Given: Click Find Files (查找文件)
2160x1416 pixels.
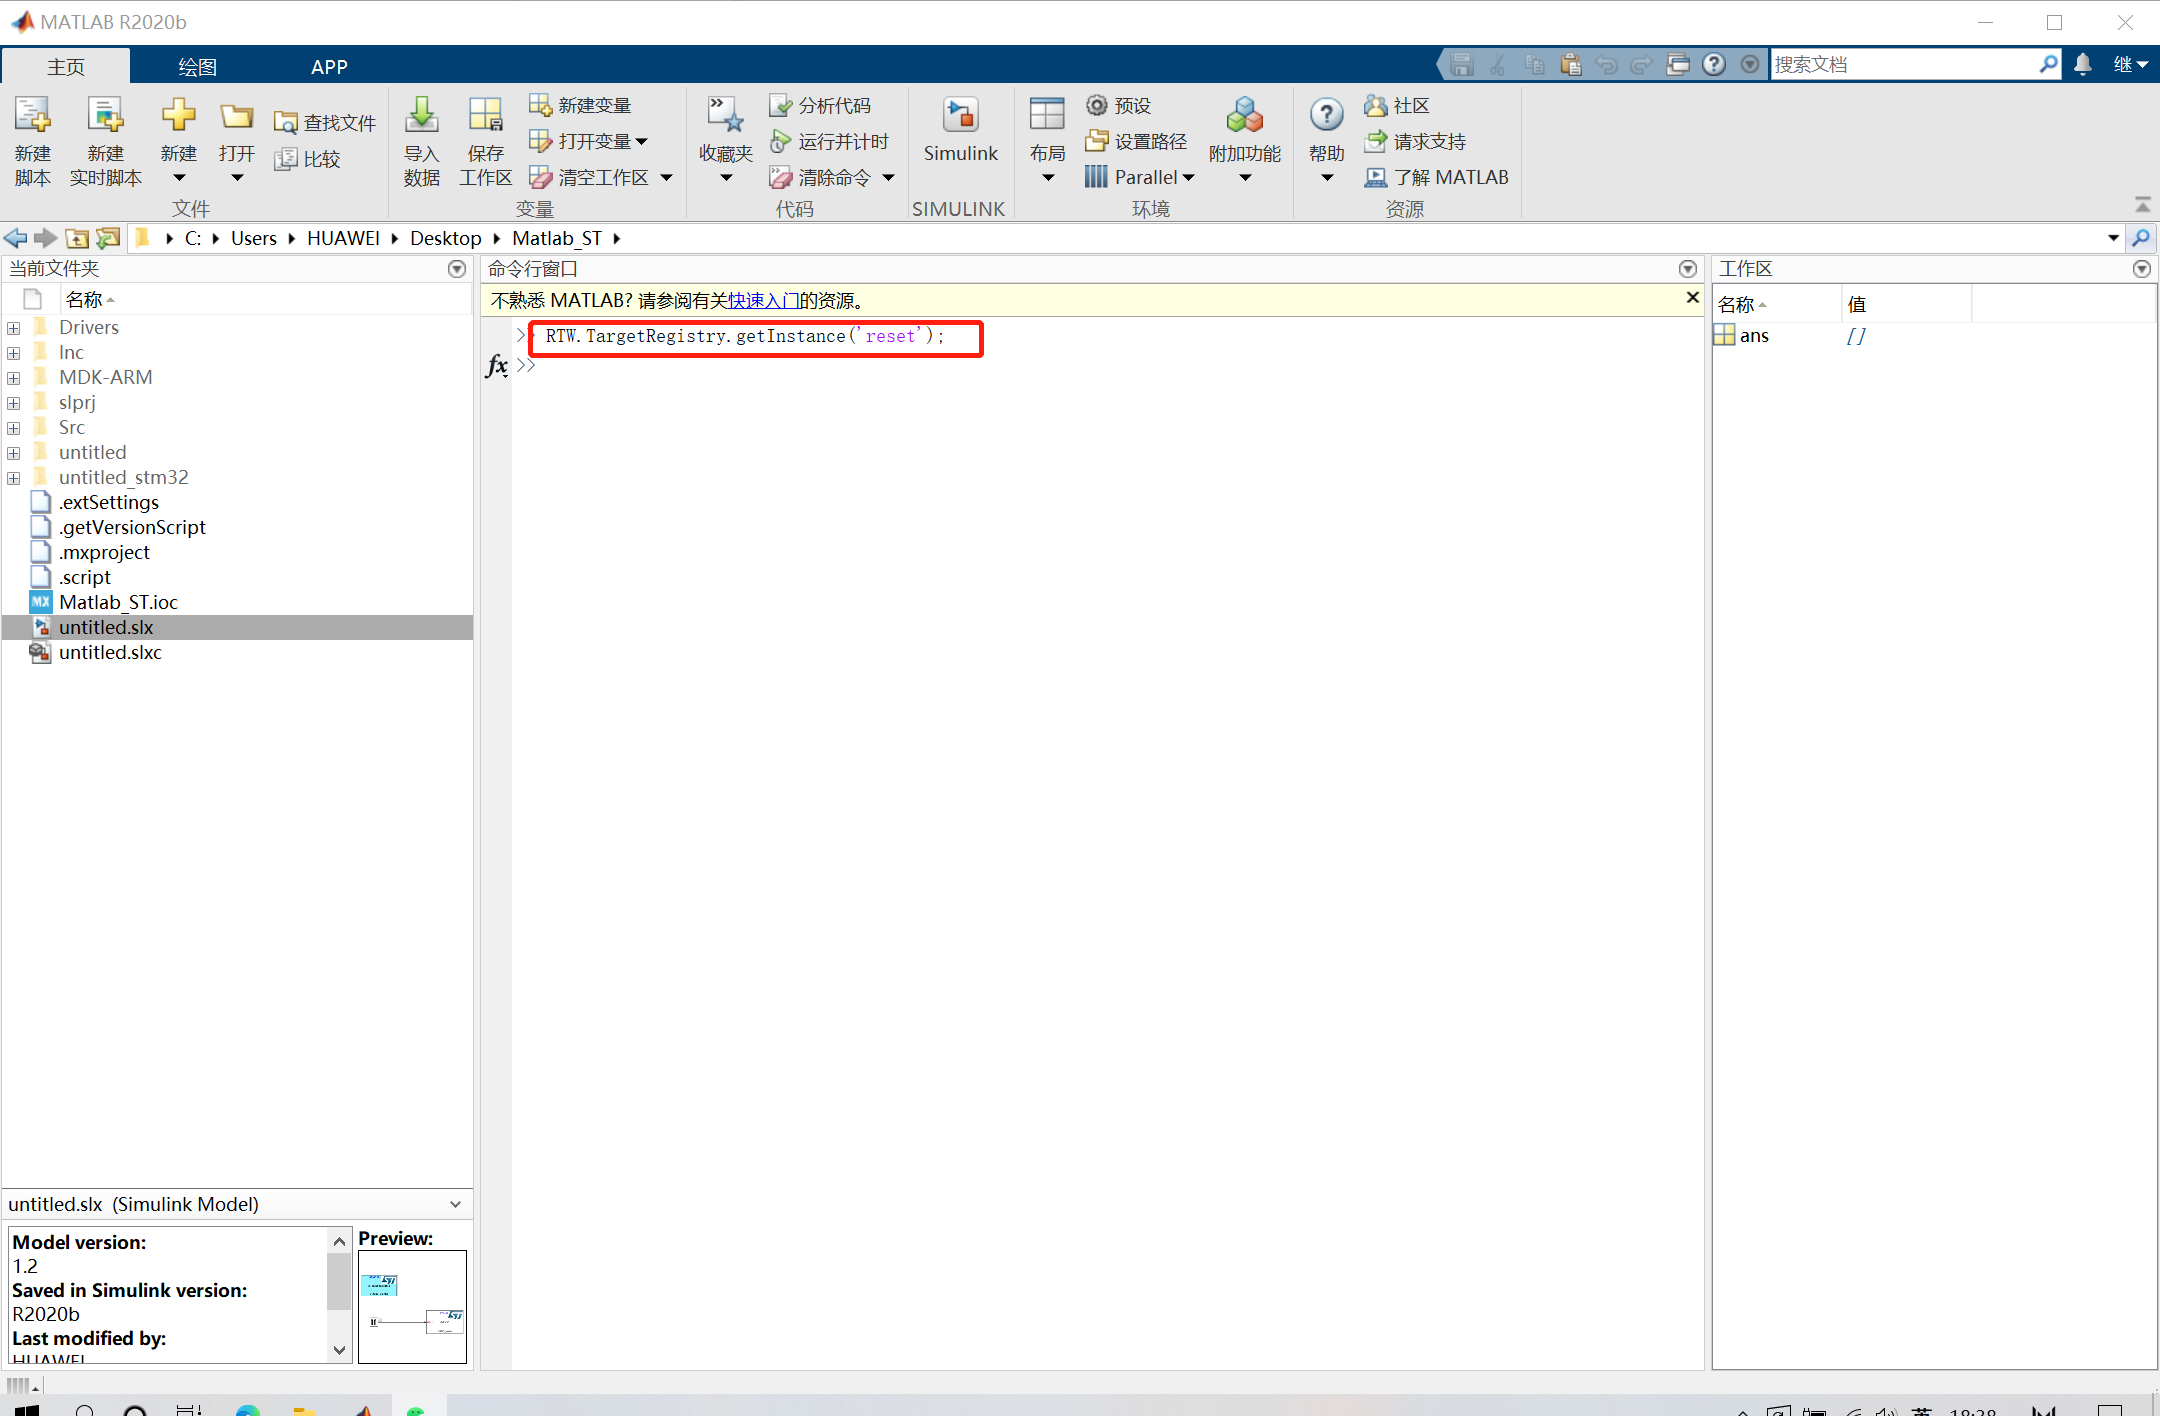Looking at the screenshot, I should click(325, 122).
